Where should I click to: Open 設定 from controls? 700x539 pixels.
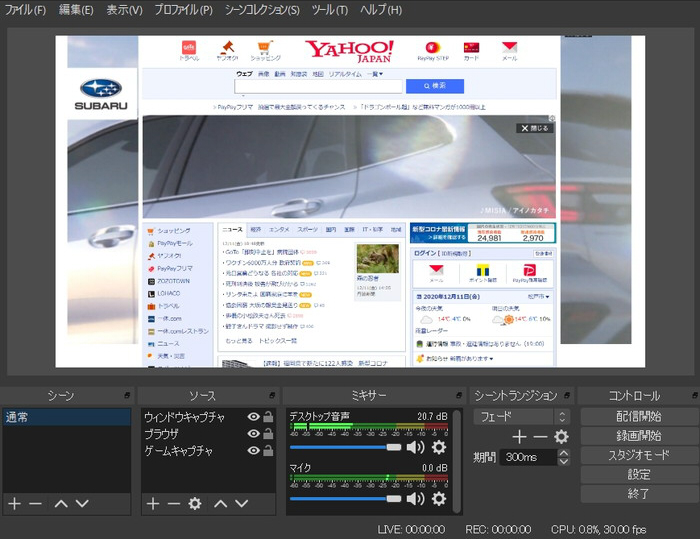click(638, 474)
